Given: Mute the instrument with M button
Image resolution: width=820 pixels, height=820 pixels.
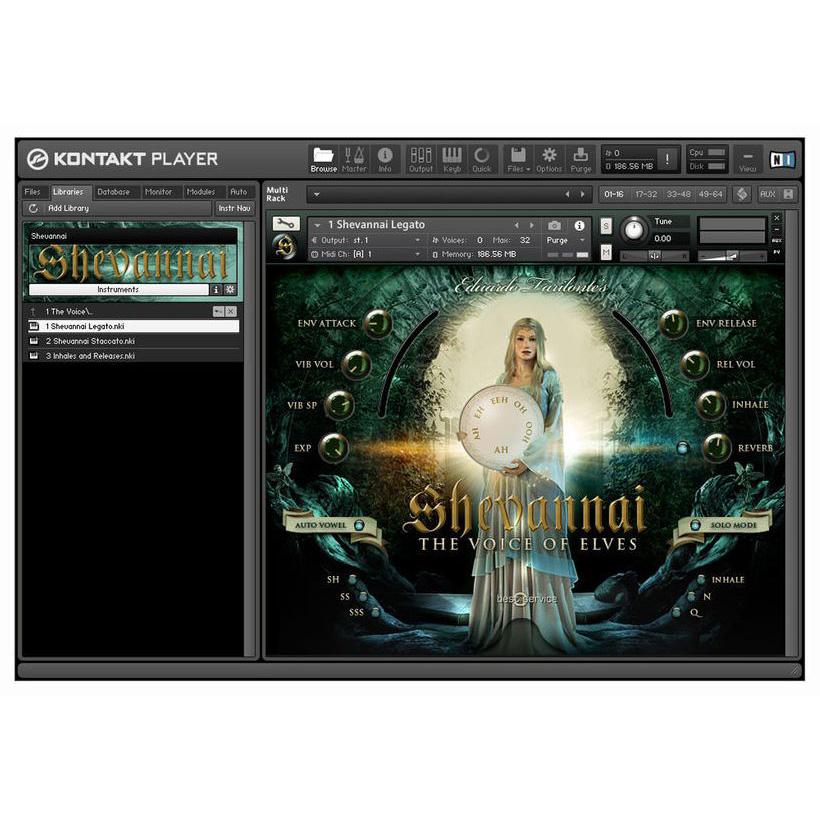Looking at the screenshot, I should [606, 253].
